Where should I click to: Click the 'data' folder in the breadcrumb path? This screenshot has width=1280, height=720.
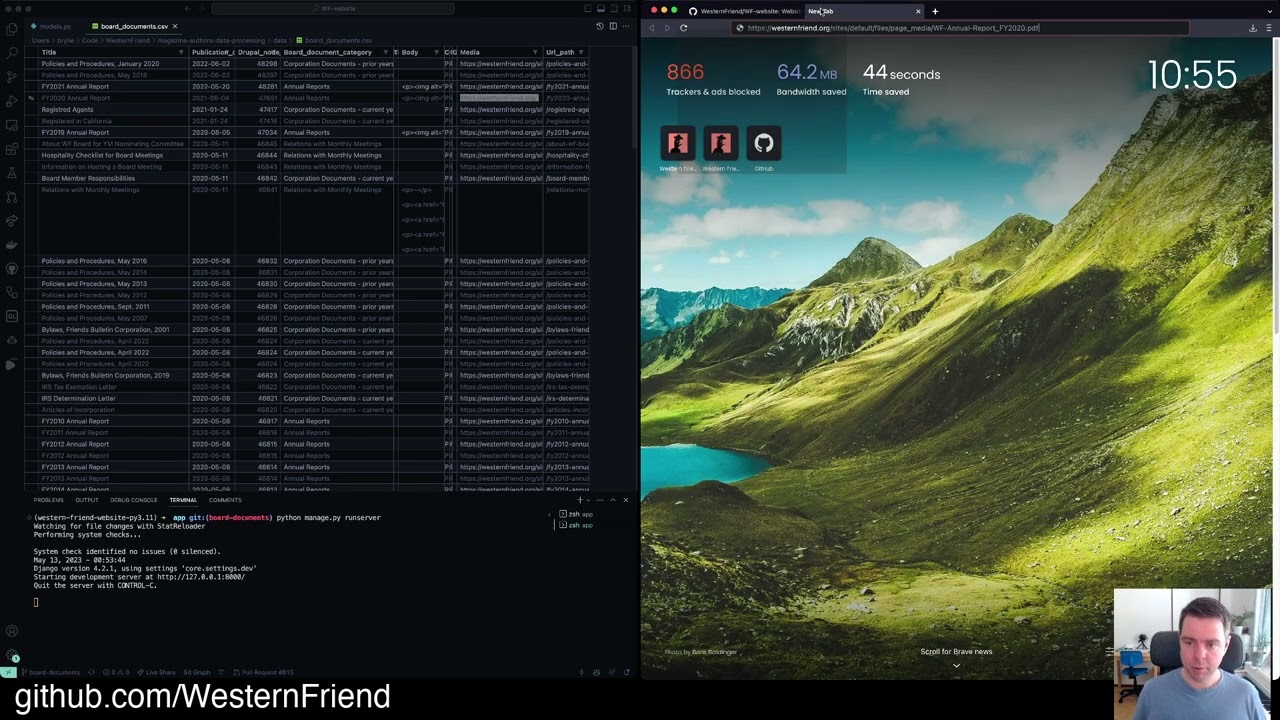point(280,40)
